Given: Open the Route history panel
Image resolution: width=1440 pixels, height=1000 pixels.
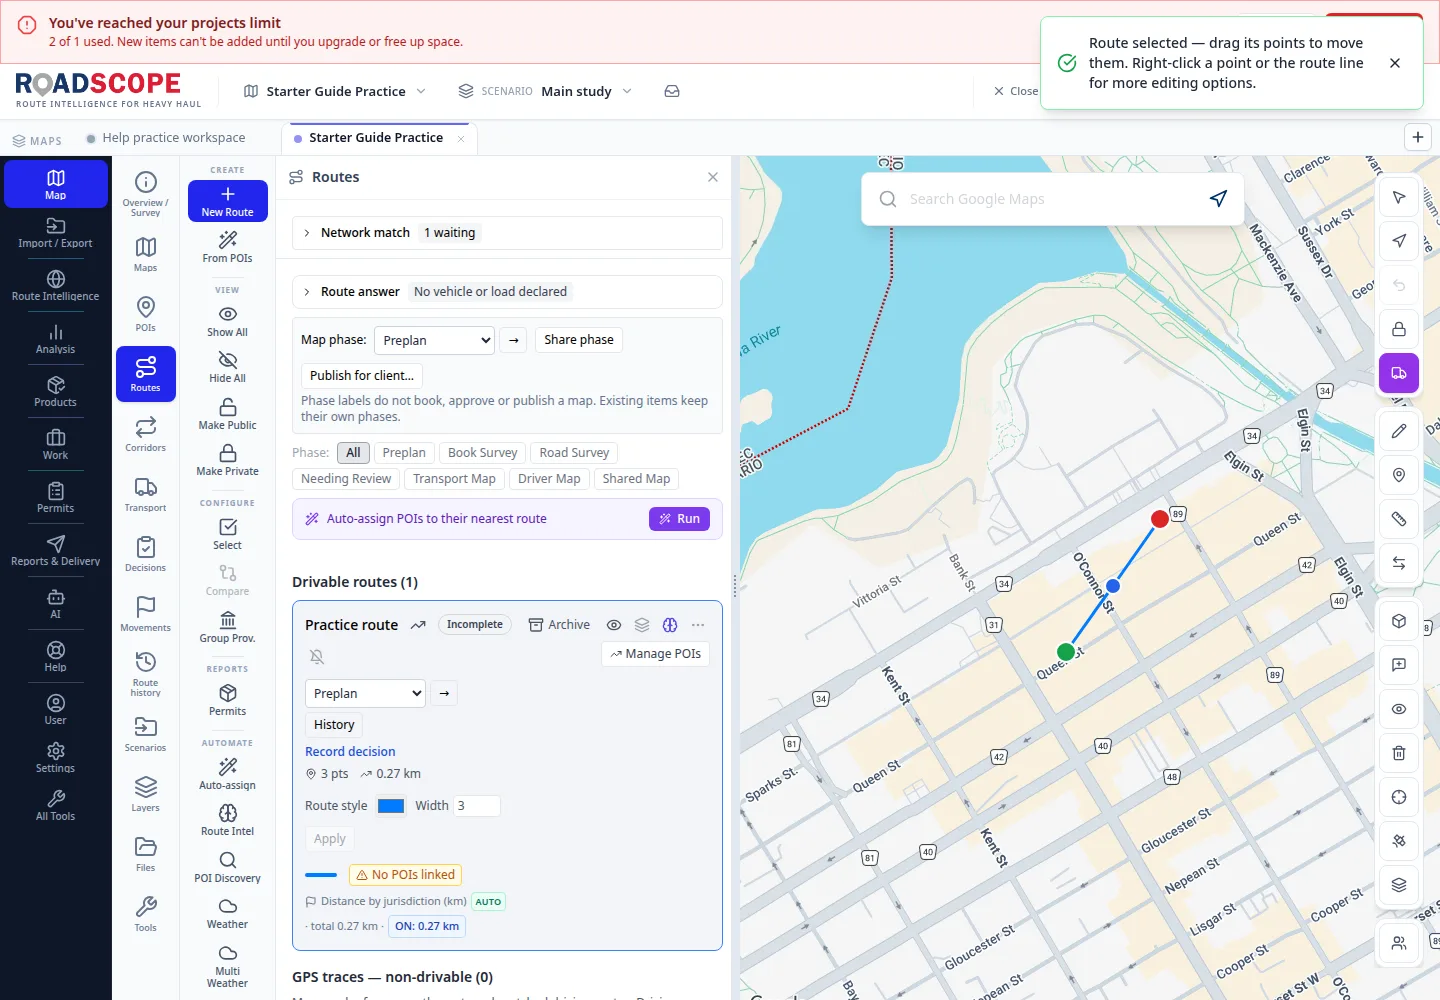Looking at the screenshot, I should (x=146, y=674).
